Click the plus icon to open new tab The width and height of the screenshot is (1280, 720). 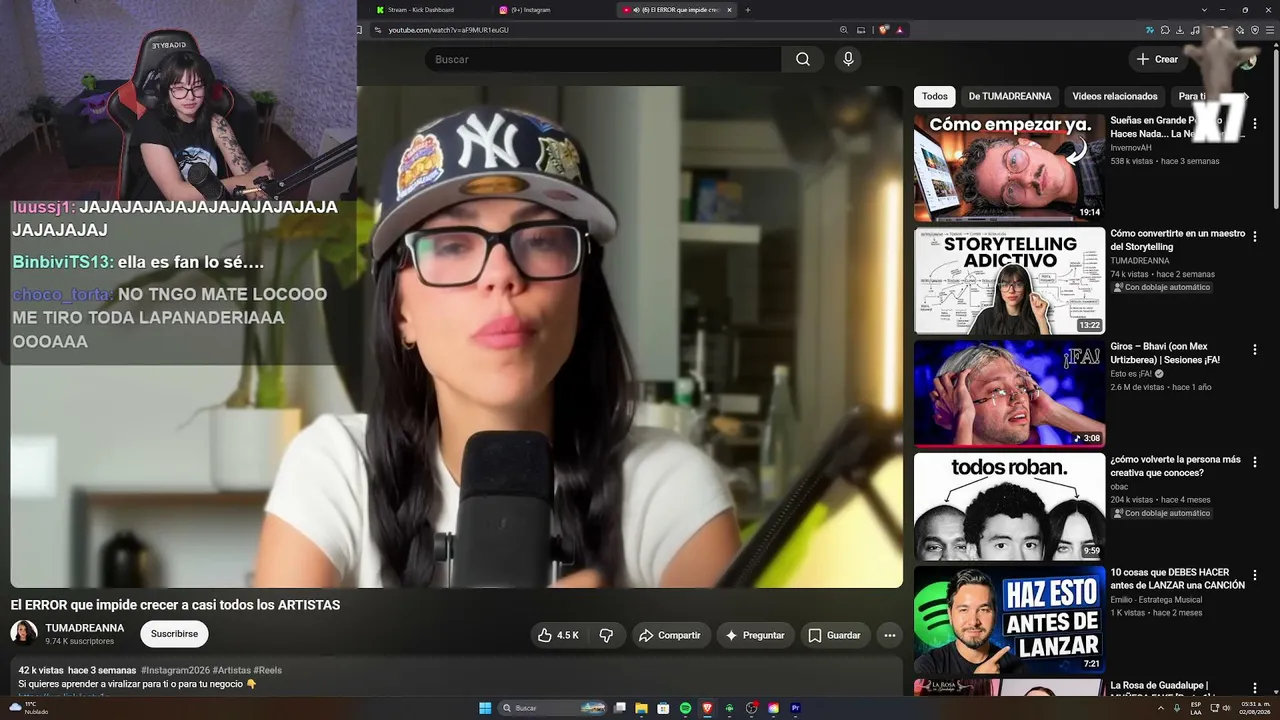coord(747,10)
